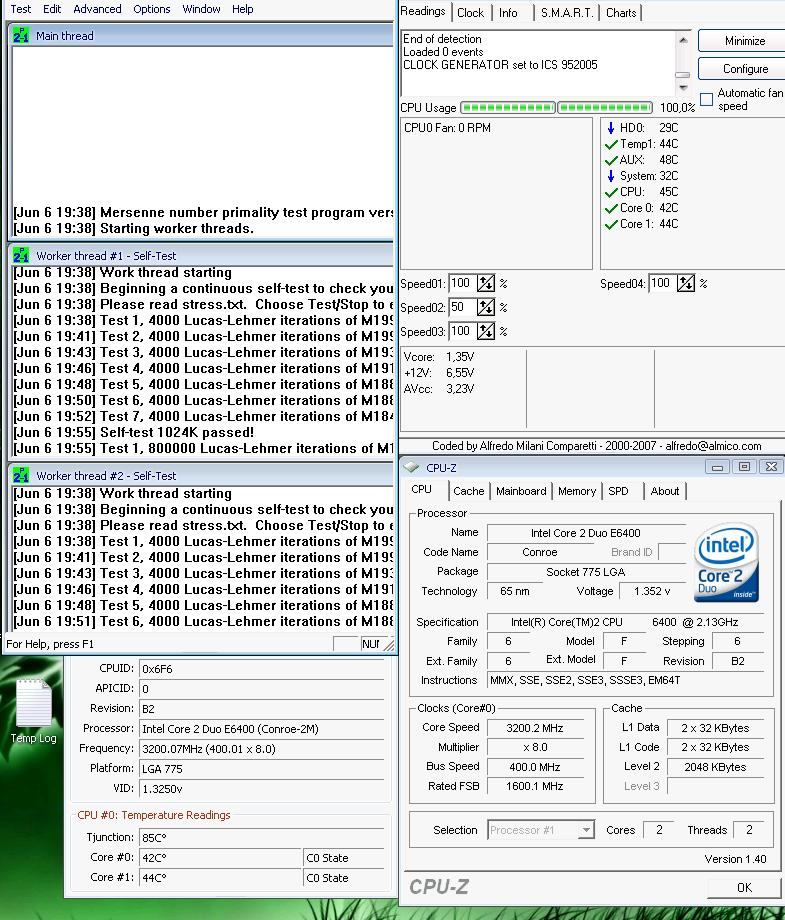Click the Speed02 spinner arrows
Screen dimensions: 785x920
[486, 307]
